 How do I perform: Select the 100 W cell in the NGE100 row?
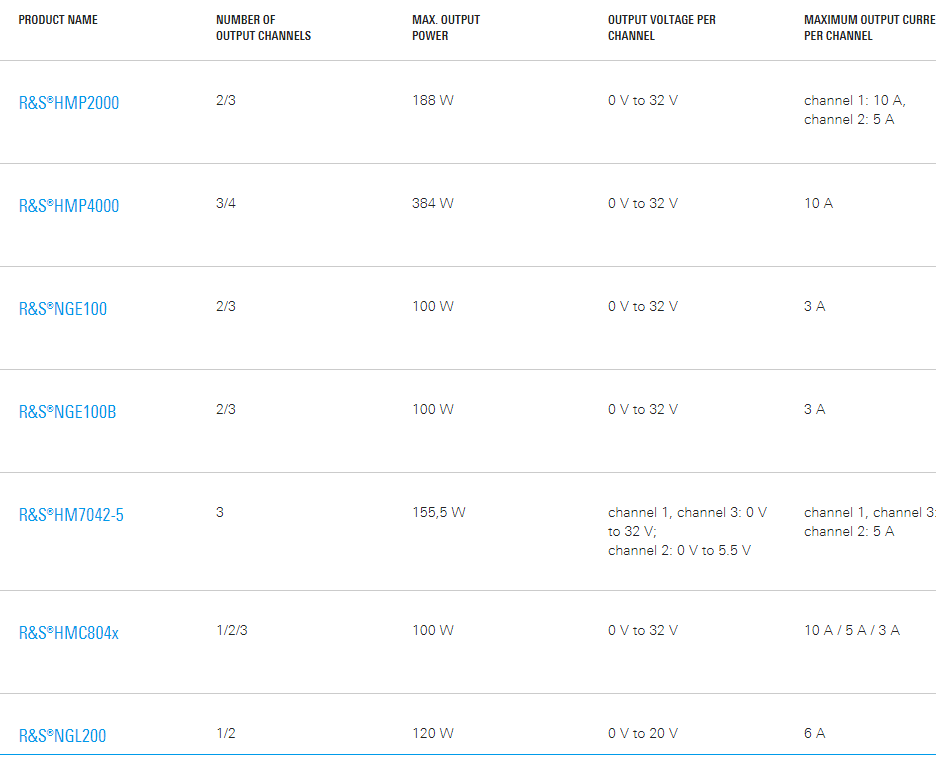click(433, 306)
